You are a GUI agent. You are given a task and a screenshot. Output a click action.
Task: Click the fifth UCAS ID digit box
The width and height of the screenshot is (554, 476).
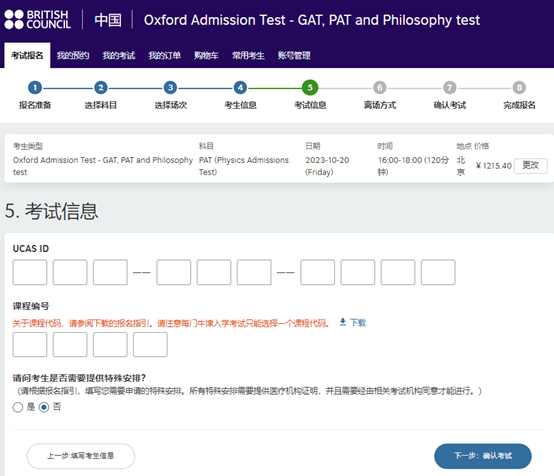pos(214,272)
